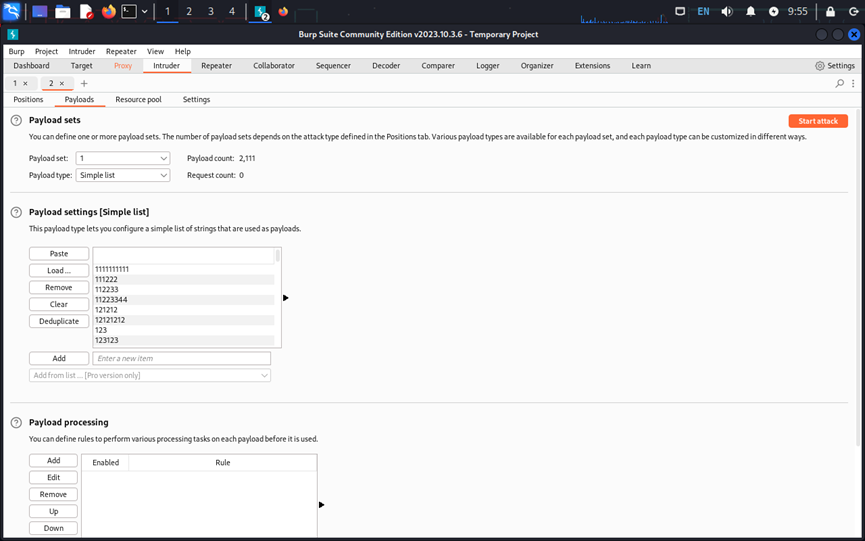865x541 pixels.
Task: Switch to the Proxy tab
Action: [x=123, y=66]
